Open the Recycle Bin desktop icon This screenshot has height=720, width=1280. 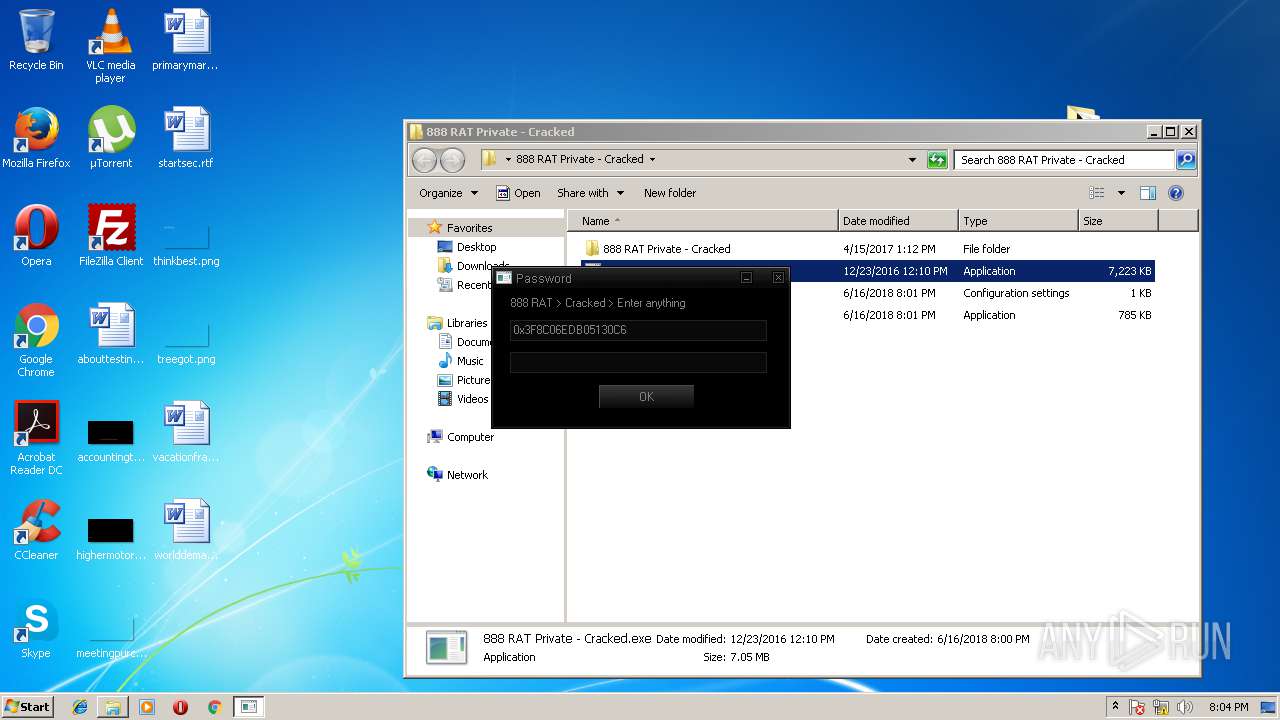[x=36, y=40]
